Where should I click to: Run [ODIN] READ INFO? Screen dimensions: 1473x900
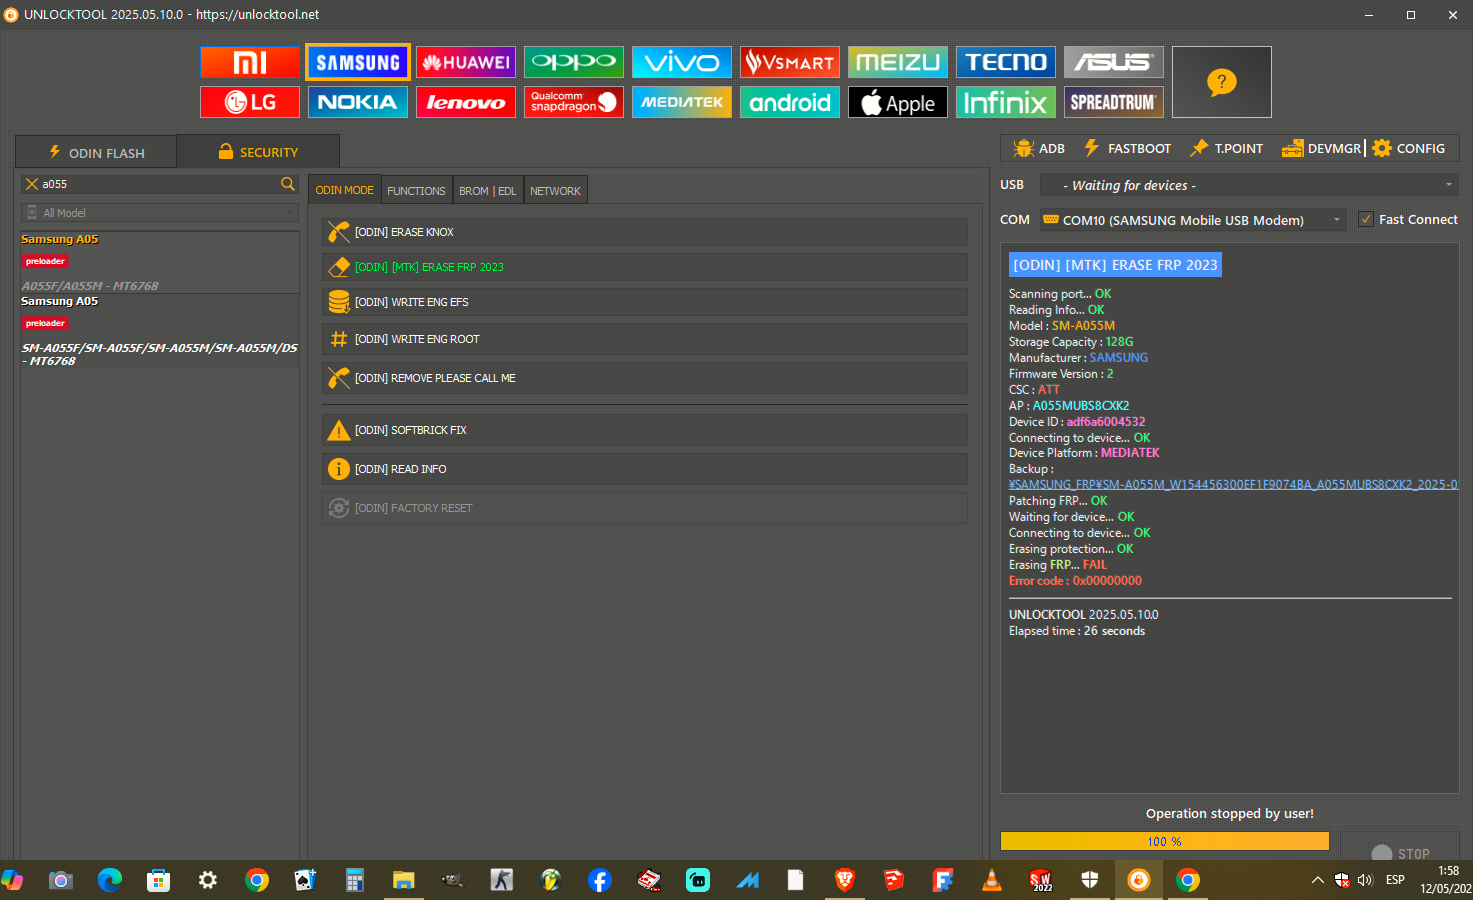645,469
